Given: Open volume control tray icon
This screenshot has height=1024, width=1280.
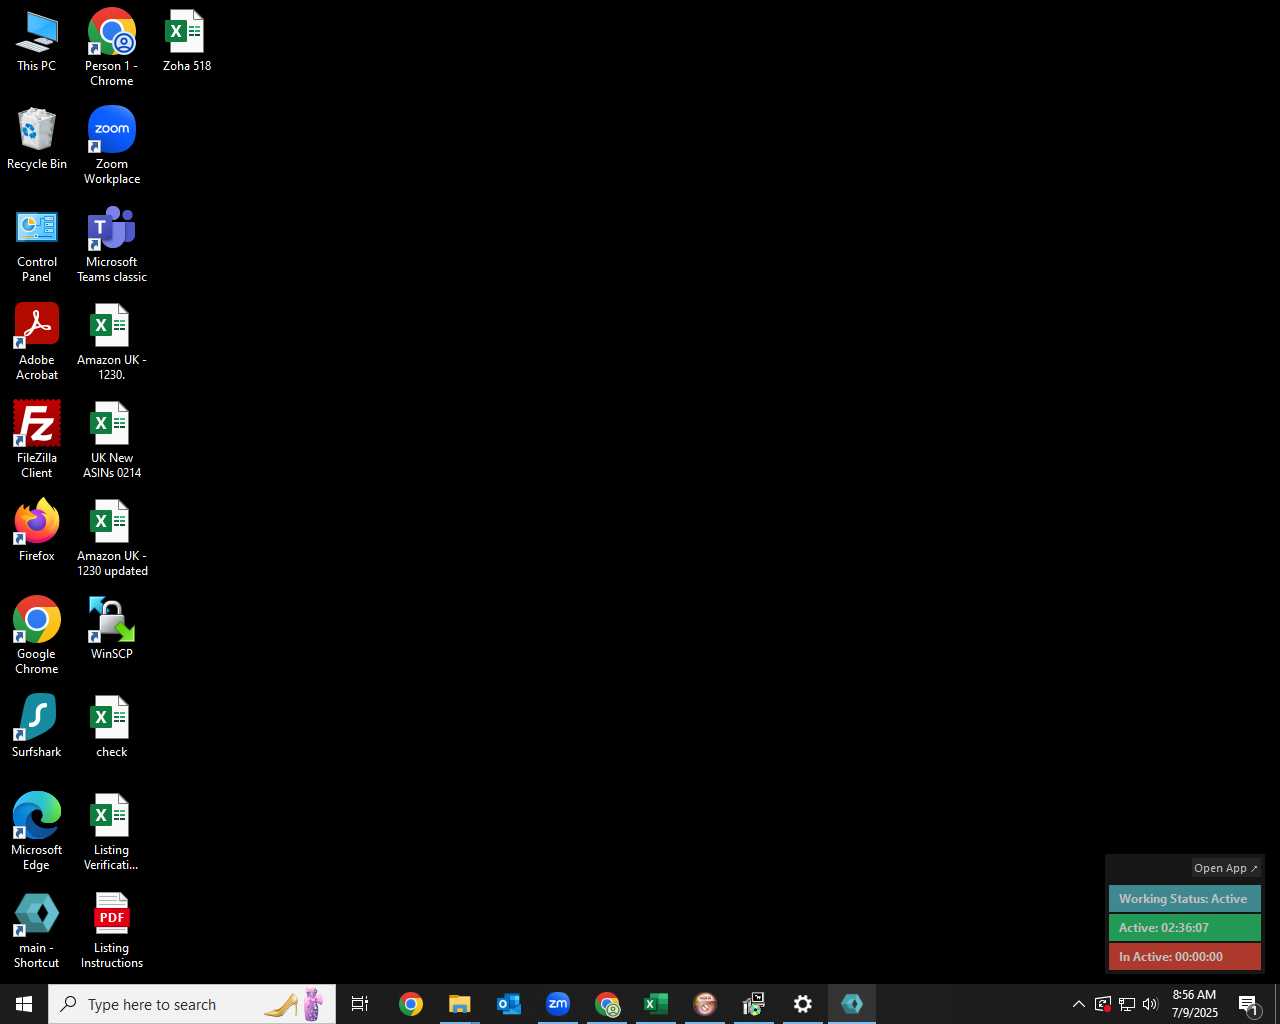Looking at the screenshot, I should tap(1151, 1004).
